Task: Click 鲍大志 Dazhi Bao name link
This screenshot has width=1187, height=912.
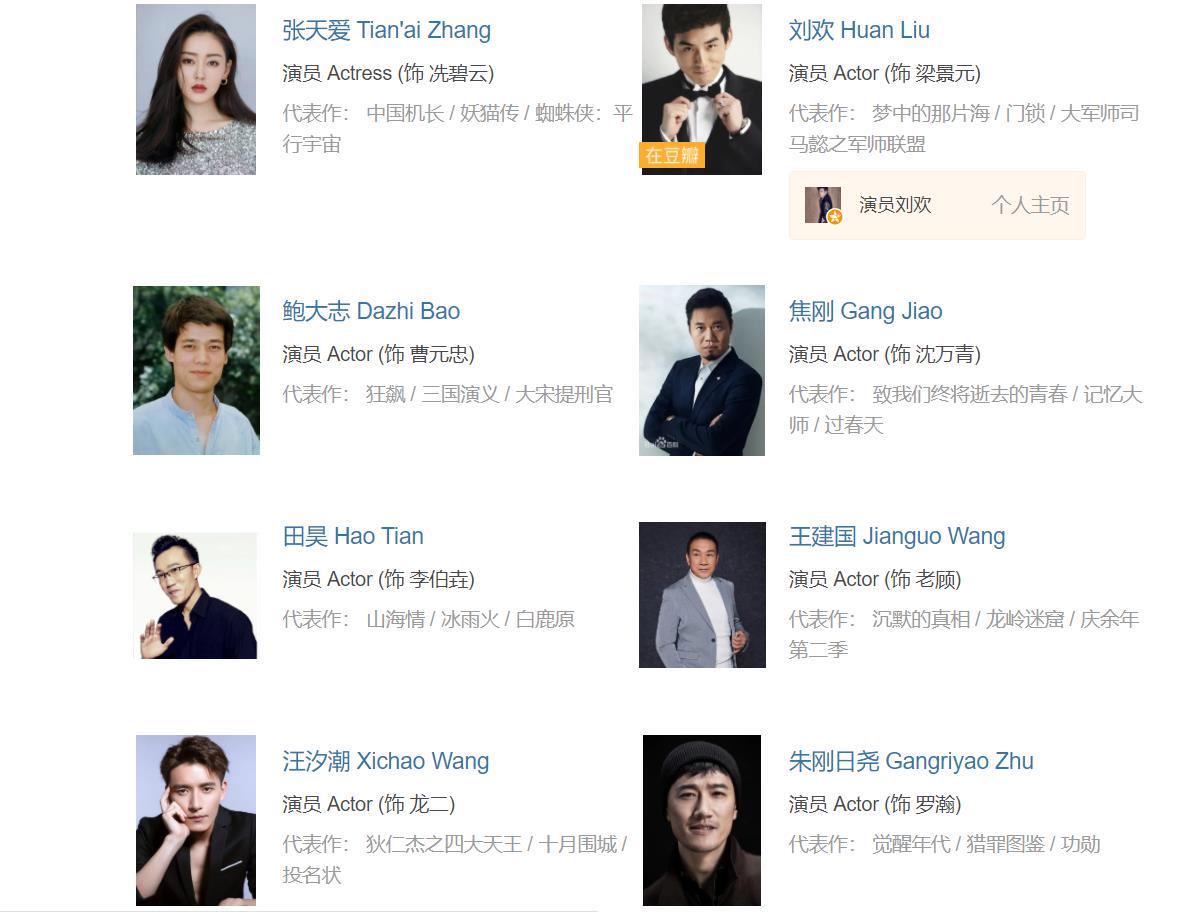Action: point(371,311)
